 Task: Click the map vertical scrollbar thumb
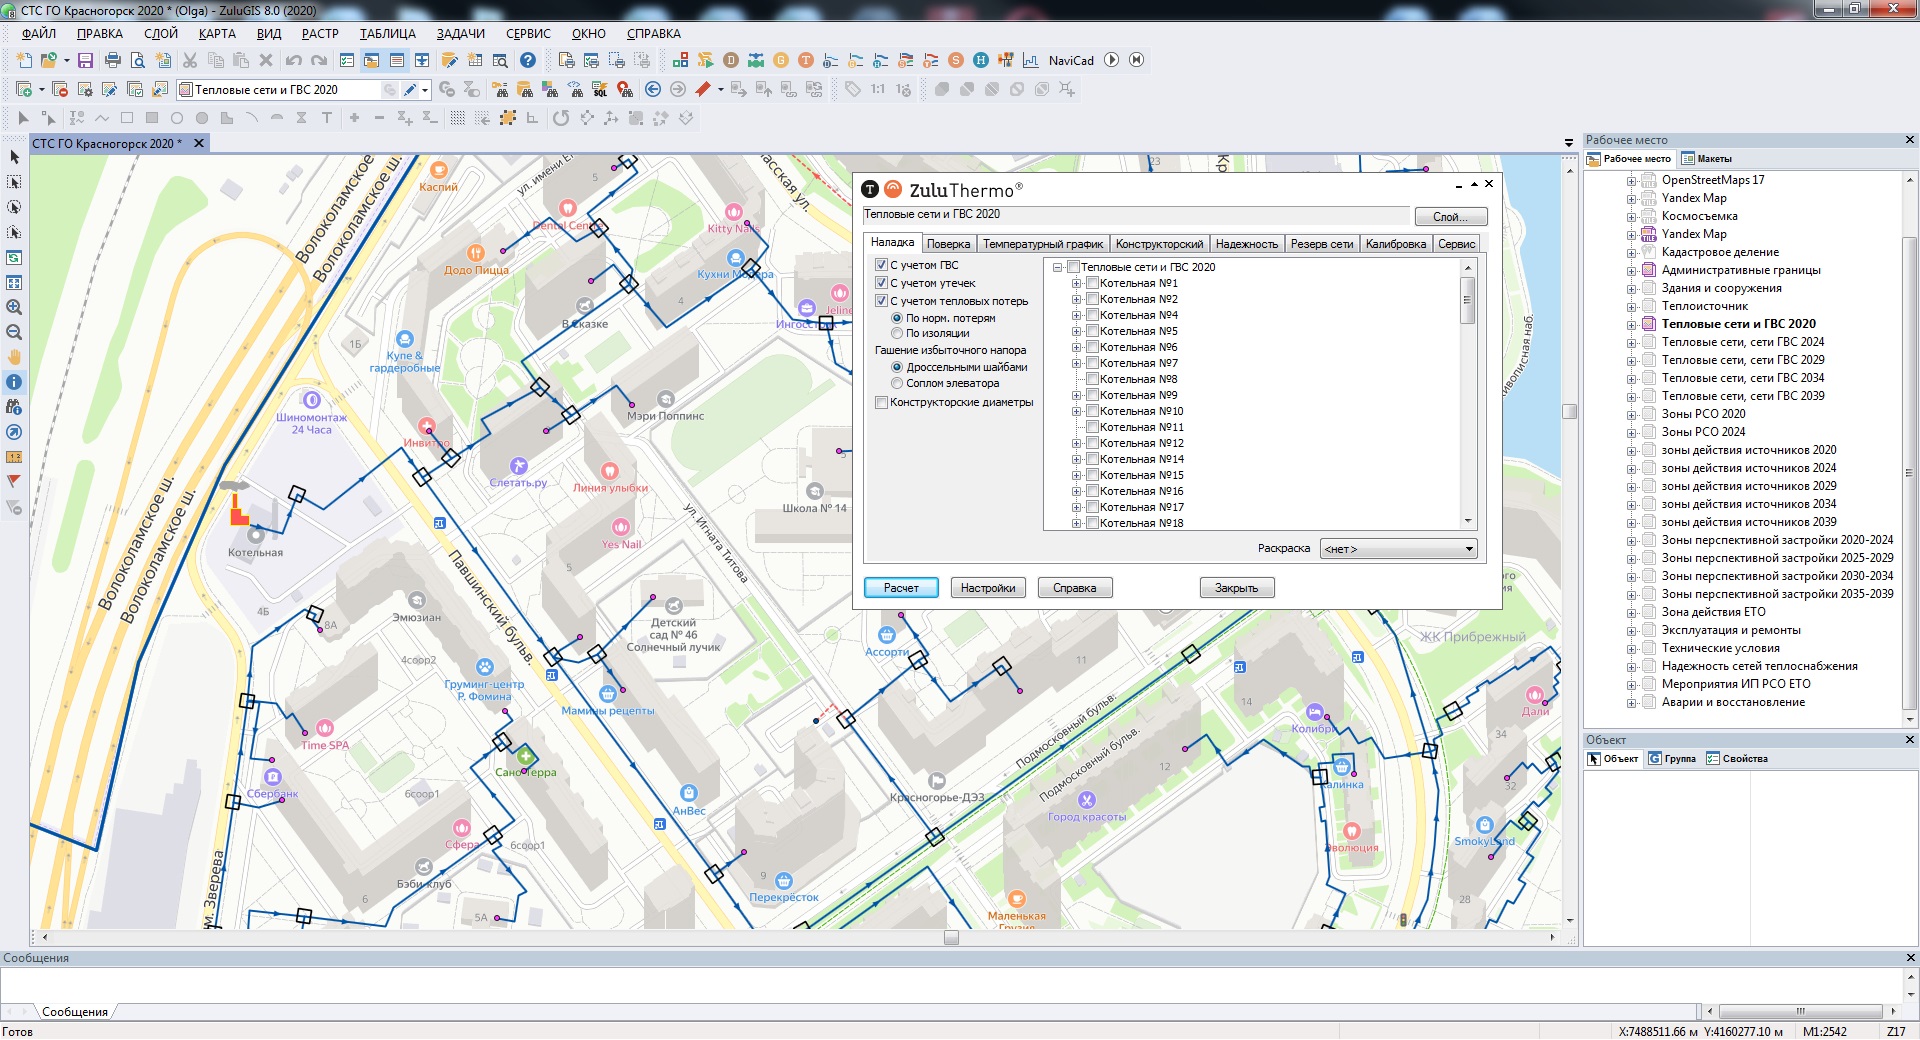click(1570, 411)
